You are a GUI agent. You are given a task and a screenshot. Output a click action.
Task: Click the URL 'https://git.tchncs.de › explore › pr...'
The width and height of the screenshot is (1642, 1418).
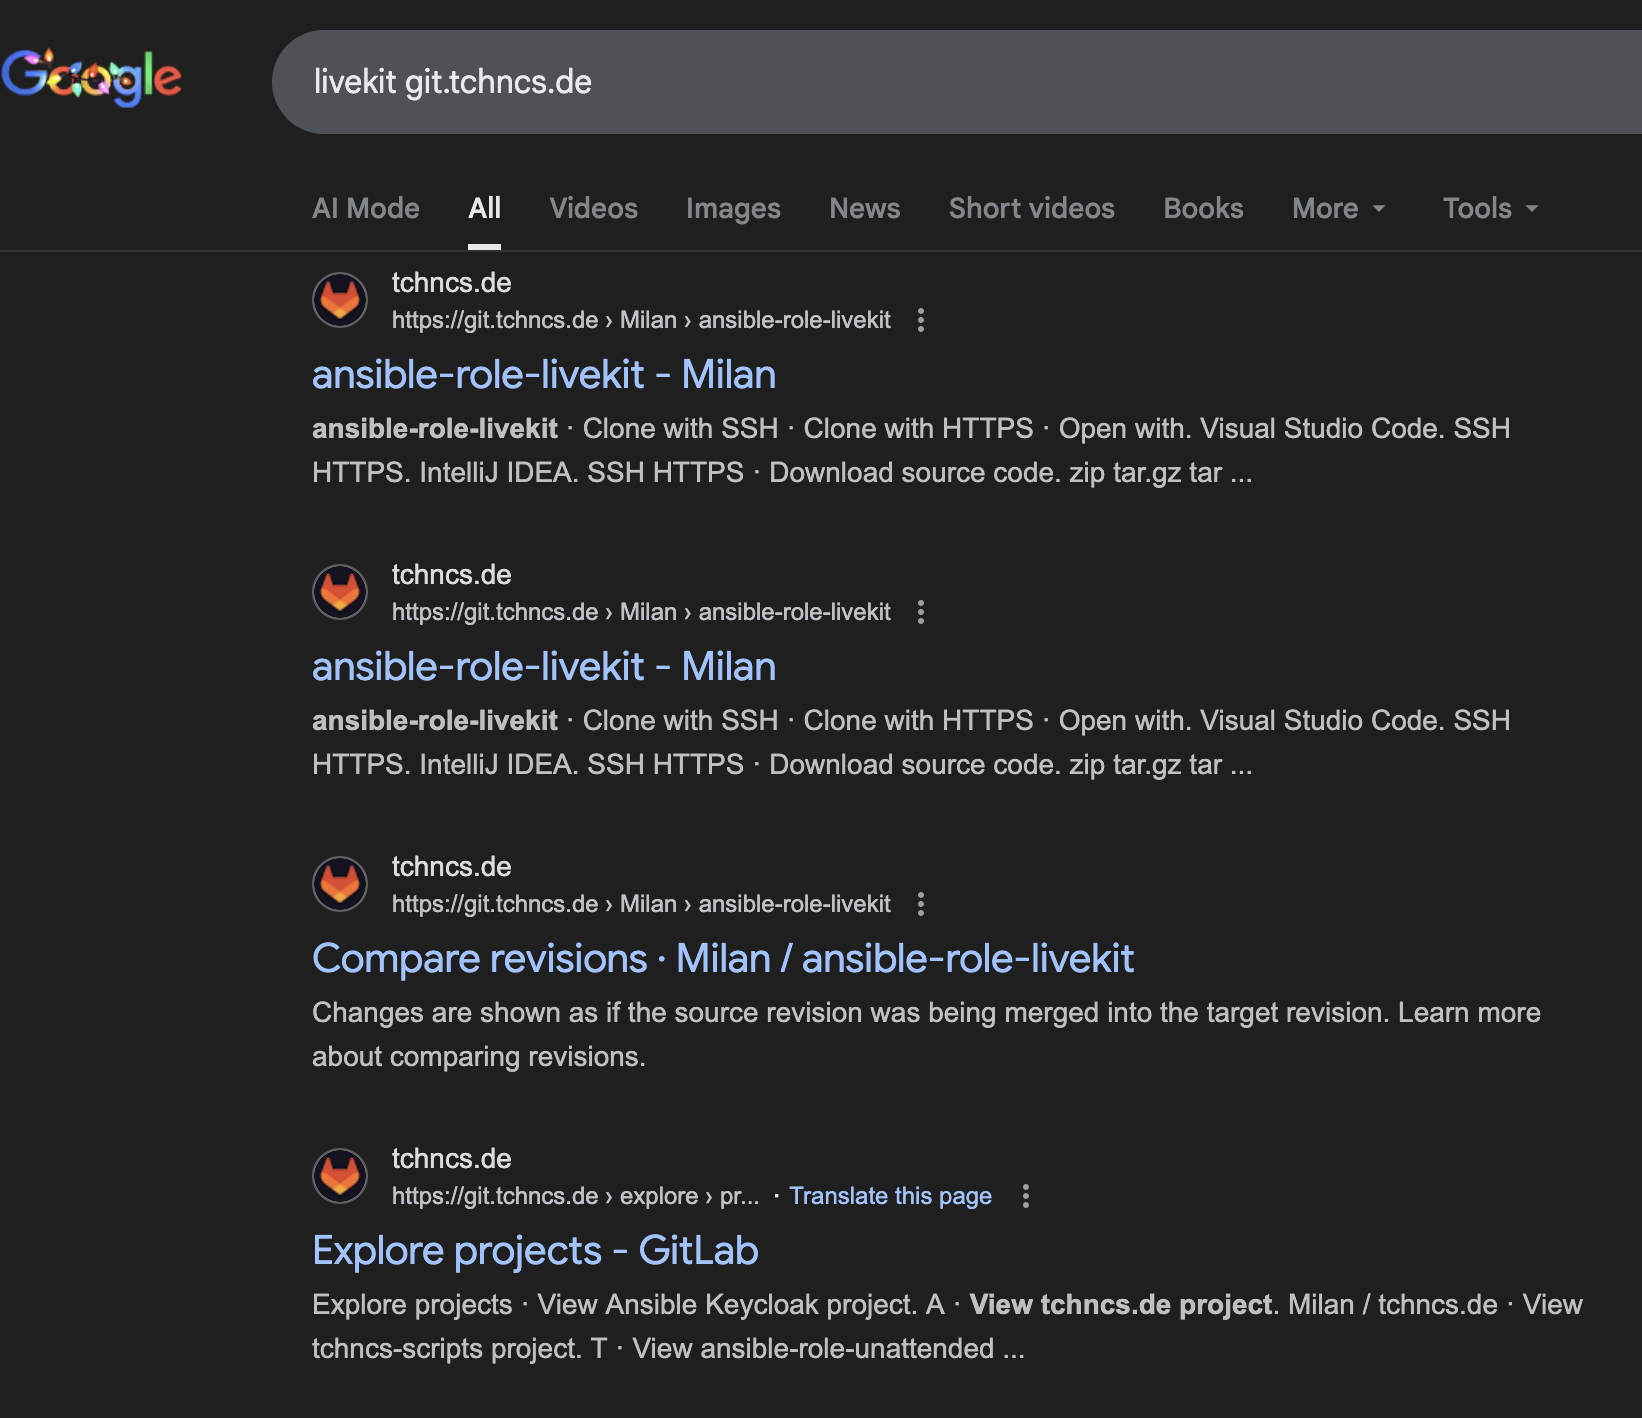click(575, 1196)
